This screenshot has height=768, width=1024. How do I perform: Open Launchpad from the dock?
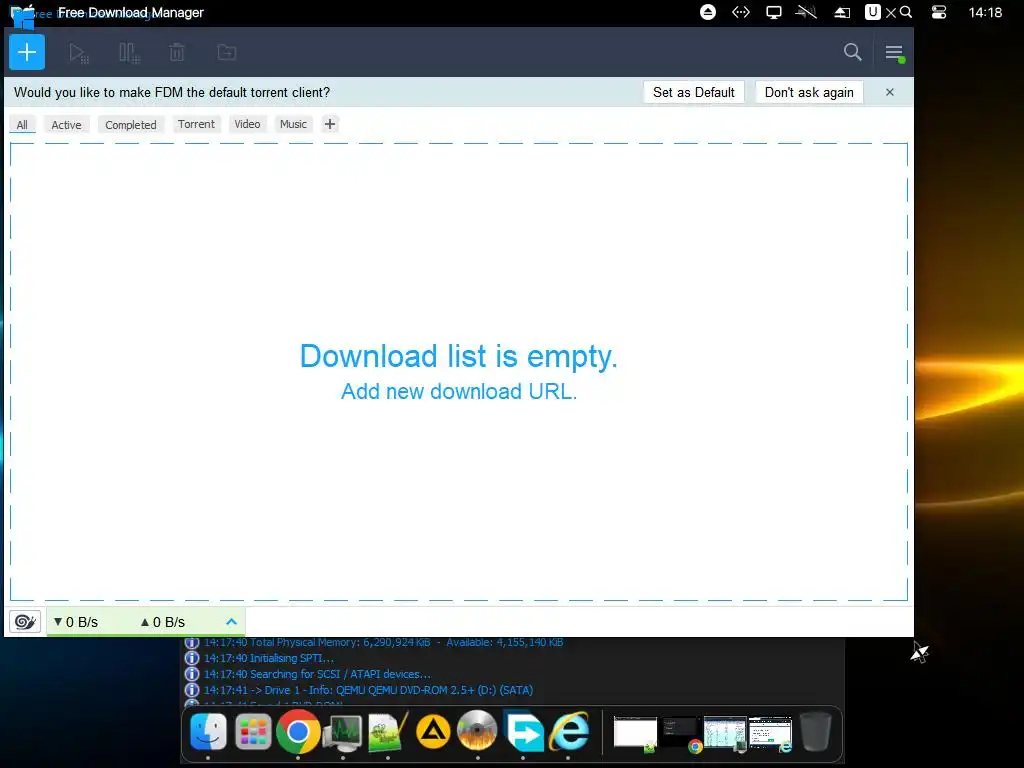pos(253,731)
